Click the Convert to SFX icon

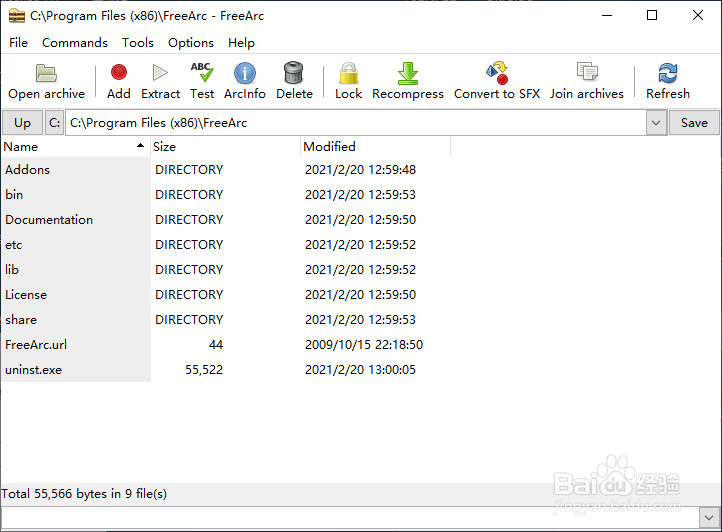pyautogui.click(x=497, y=73)
